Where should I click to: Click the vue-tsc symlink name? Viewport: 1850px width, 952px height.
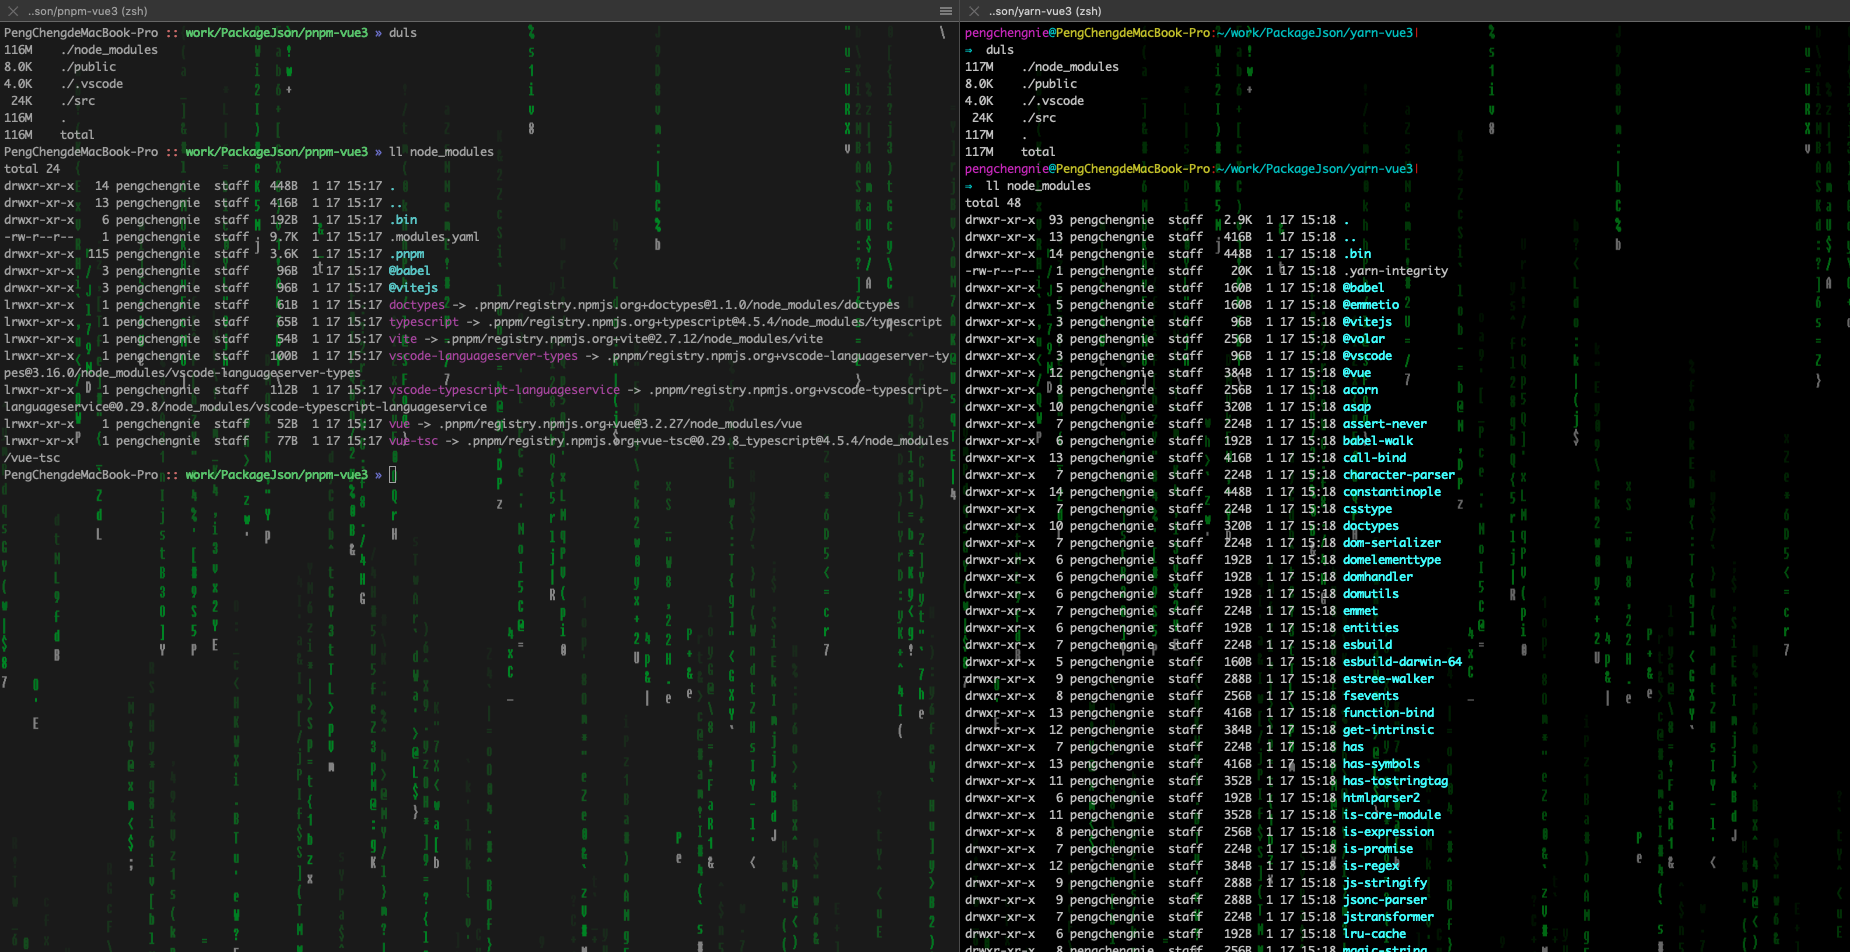(413, 441)
